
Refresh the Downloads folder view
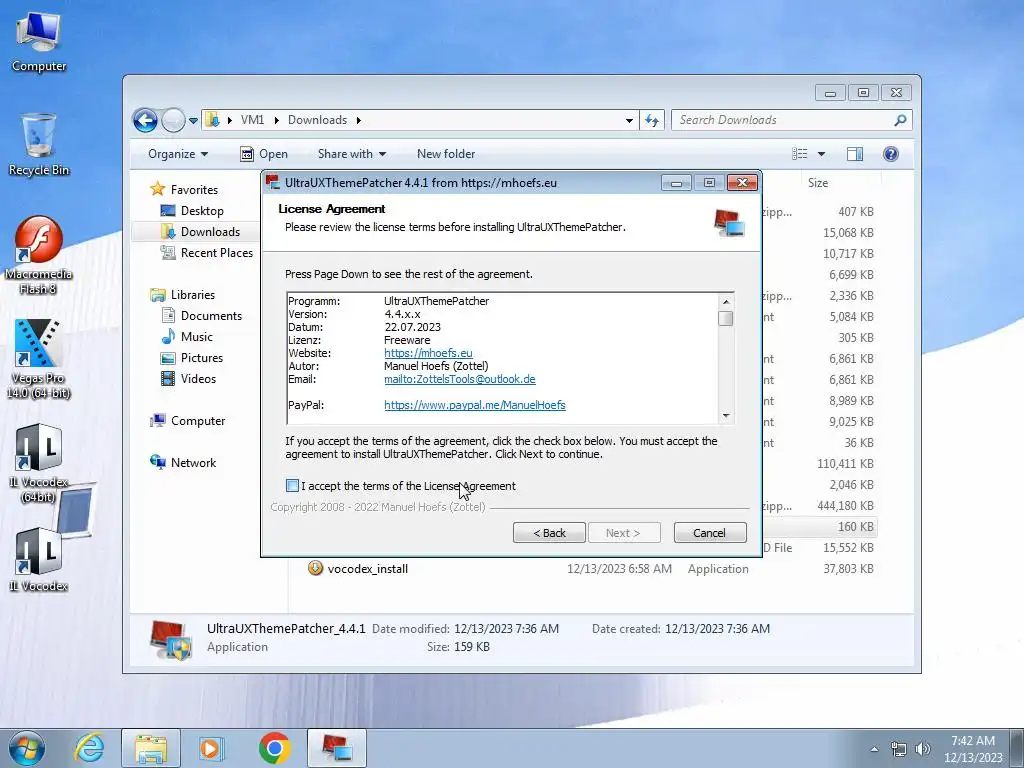[652, 120]
